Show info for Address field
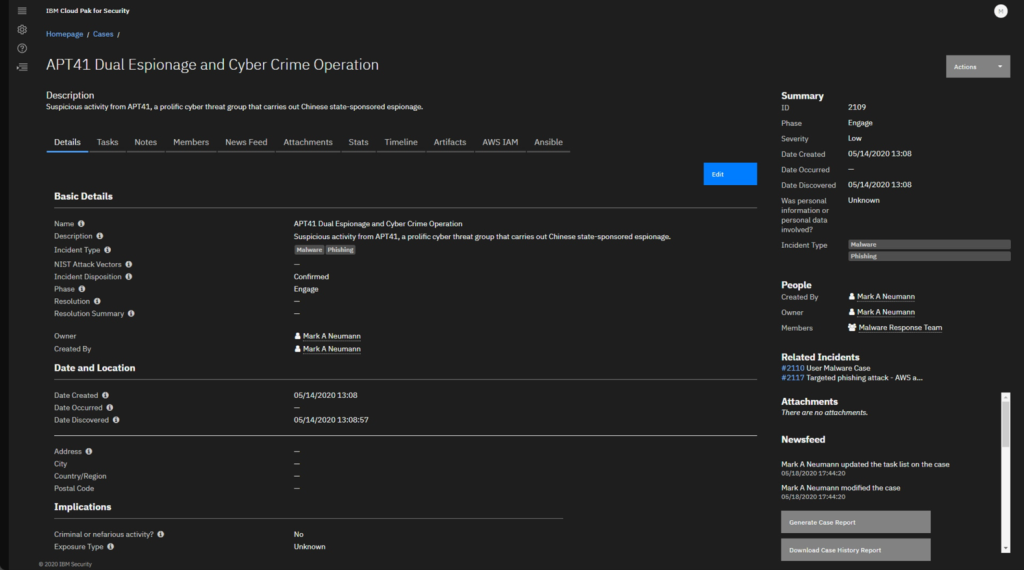Viewport: 1024px width, 570px height. click(x=89, y=452)
